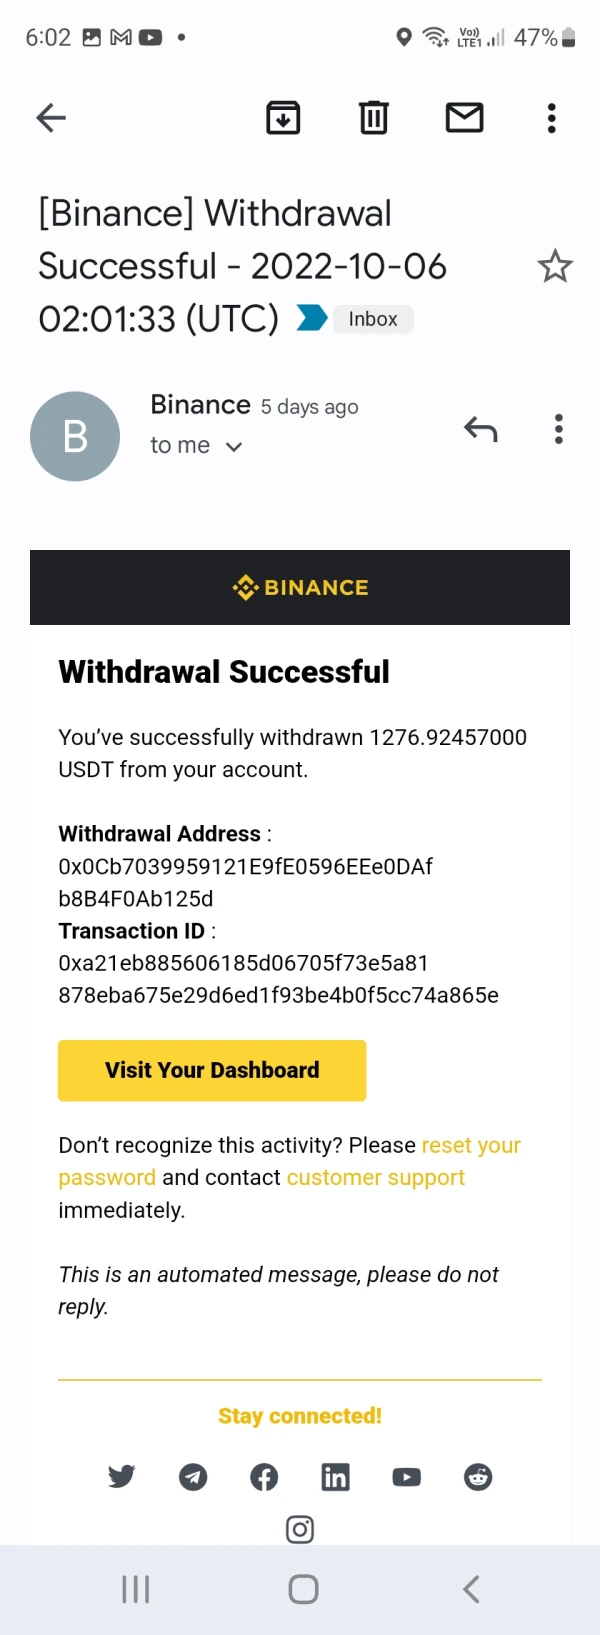Archive this Binance email
600x1635 pixels.
(283, 118)
